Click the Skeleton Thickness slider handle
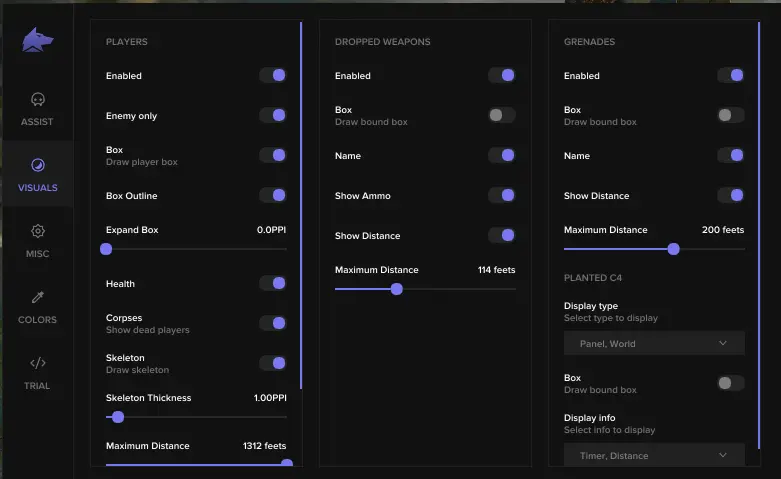This screenshot has height=479, width=781. [x=118, y=417]
